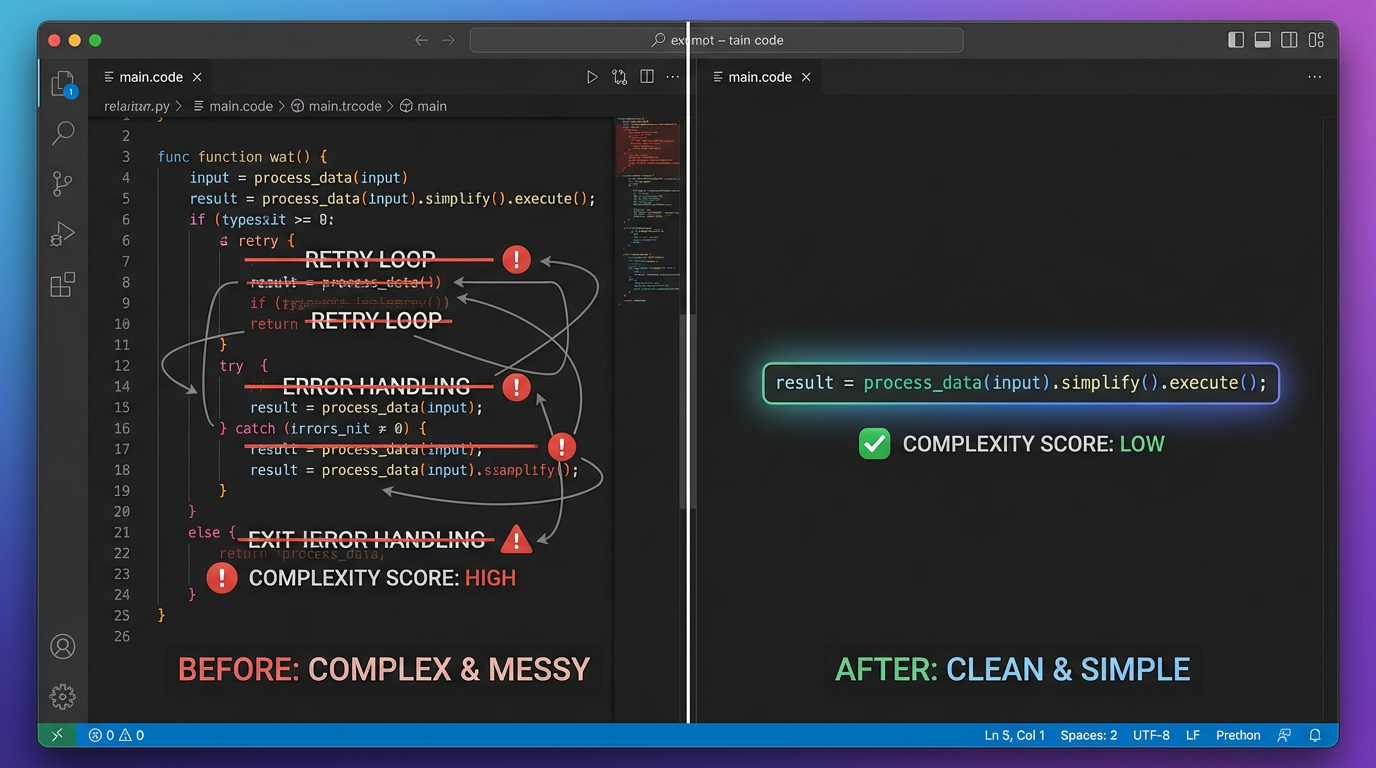Viewport: 1376px width, 768px height.
Task: Open the Customize Layout control
Action: (x=1316, y=40)
